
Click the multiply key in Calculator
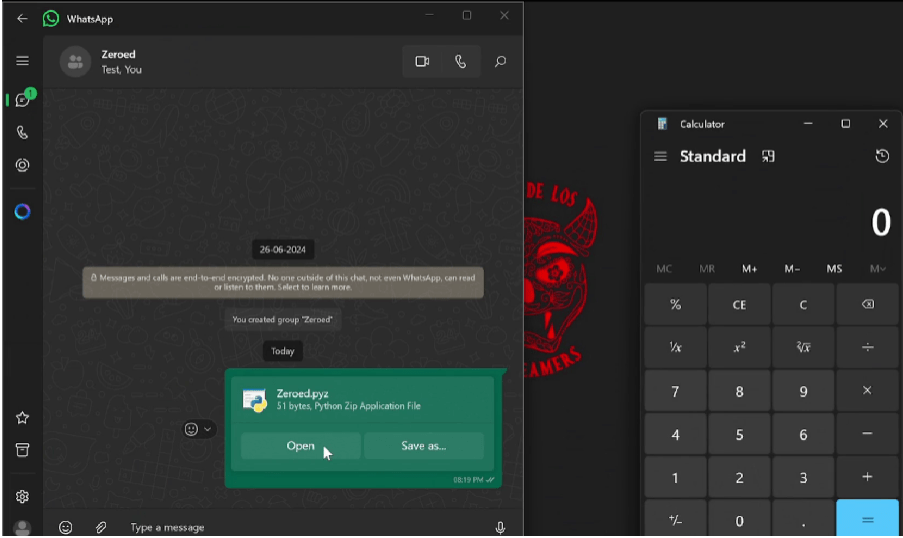(x=867, y=391)
